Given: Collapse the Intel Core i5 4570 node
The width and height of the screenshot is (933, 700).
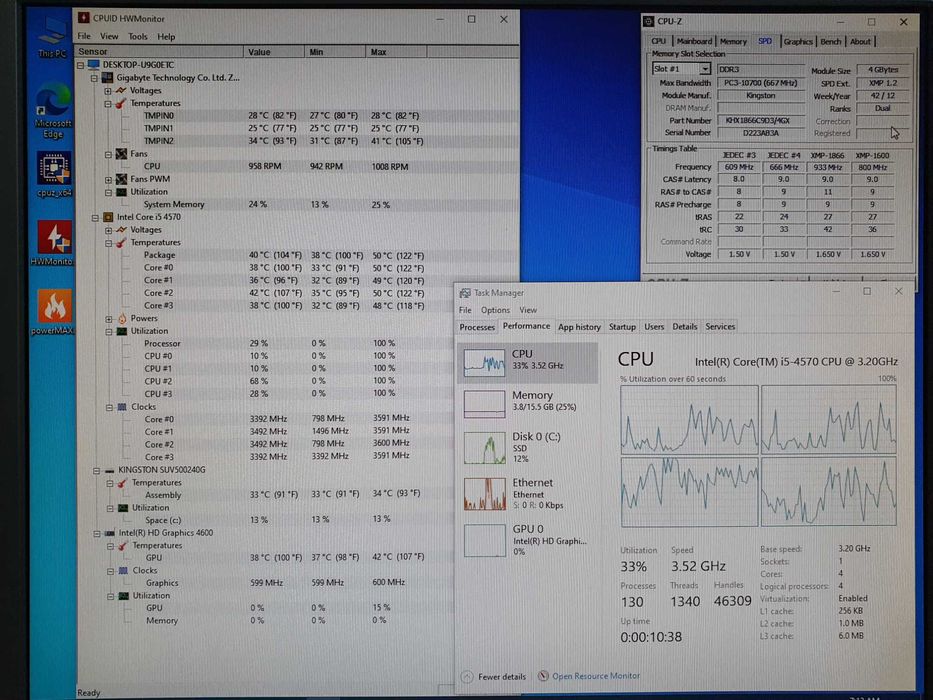Looking at the screenshot, I should [x=95, y=217].
